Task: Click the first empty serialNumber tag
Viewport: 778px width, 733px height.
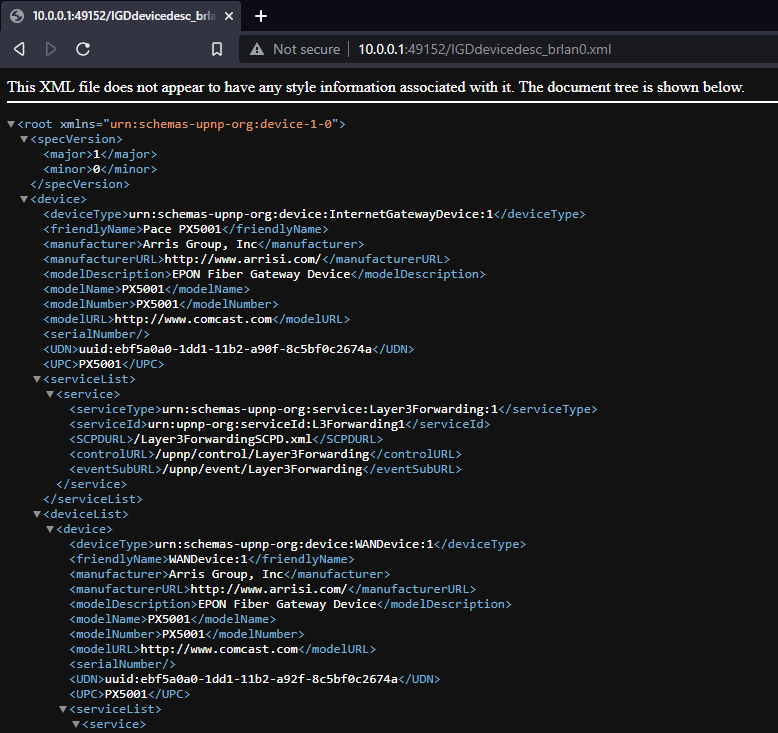Action: [96, 334]
